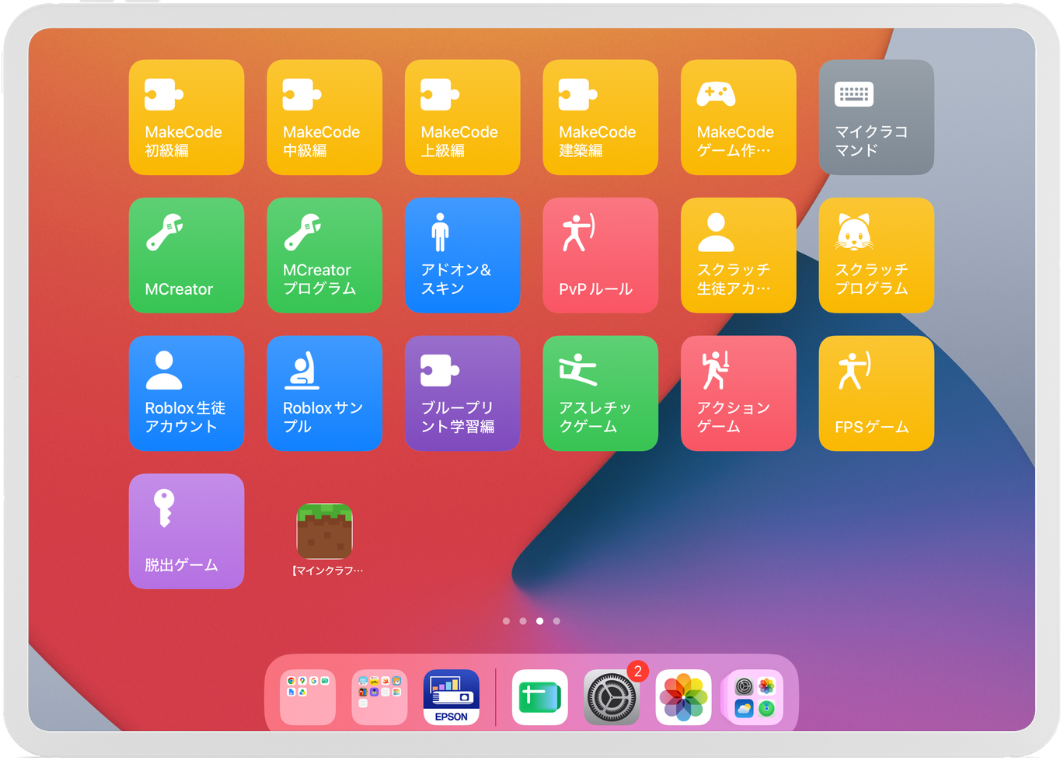Open the Roblox 生徒アカウント shortcut
Screen dimensions: 1061x758
pos(186,393)
